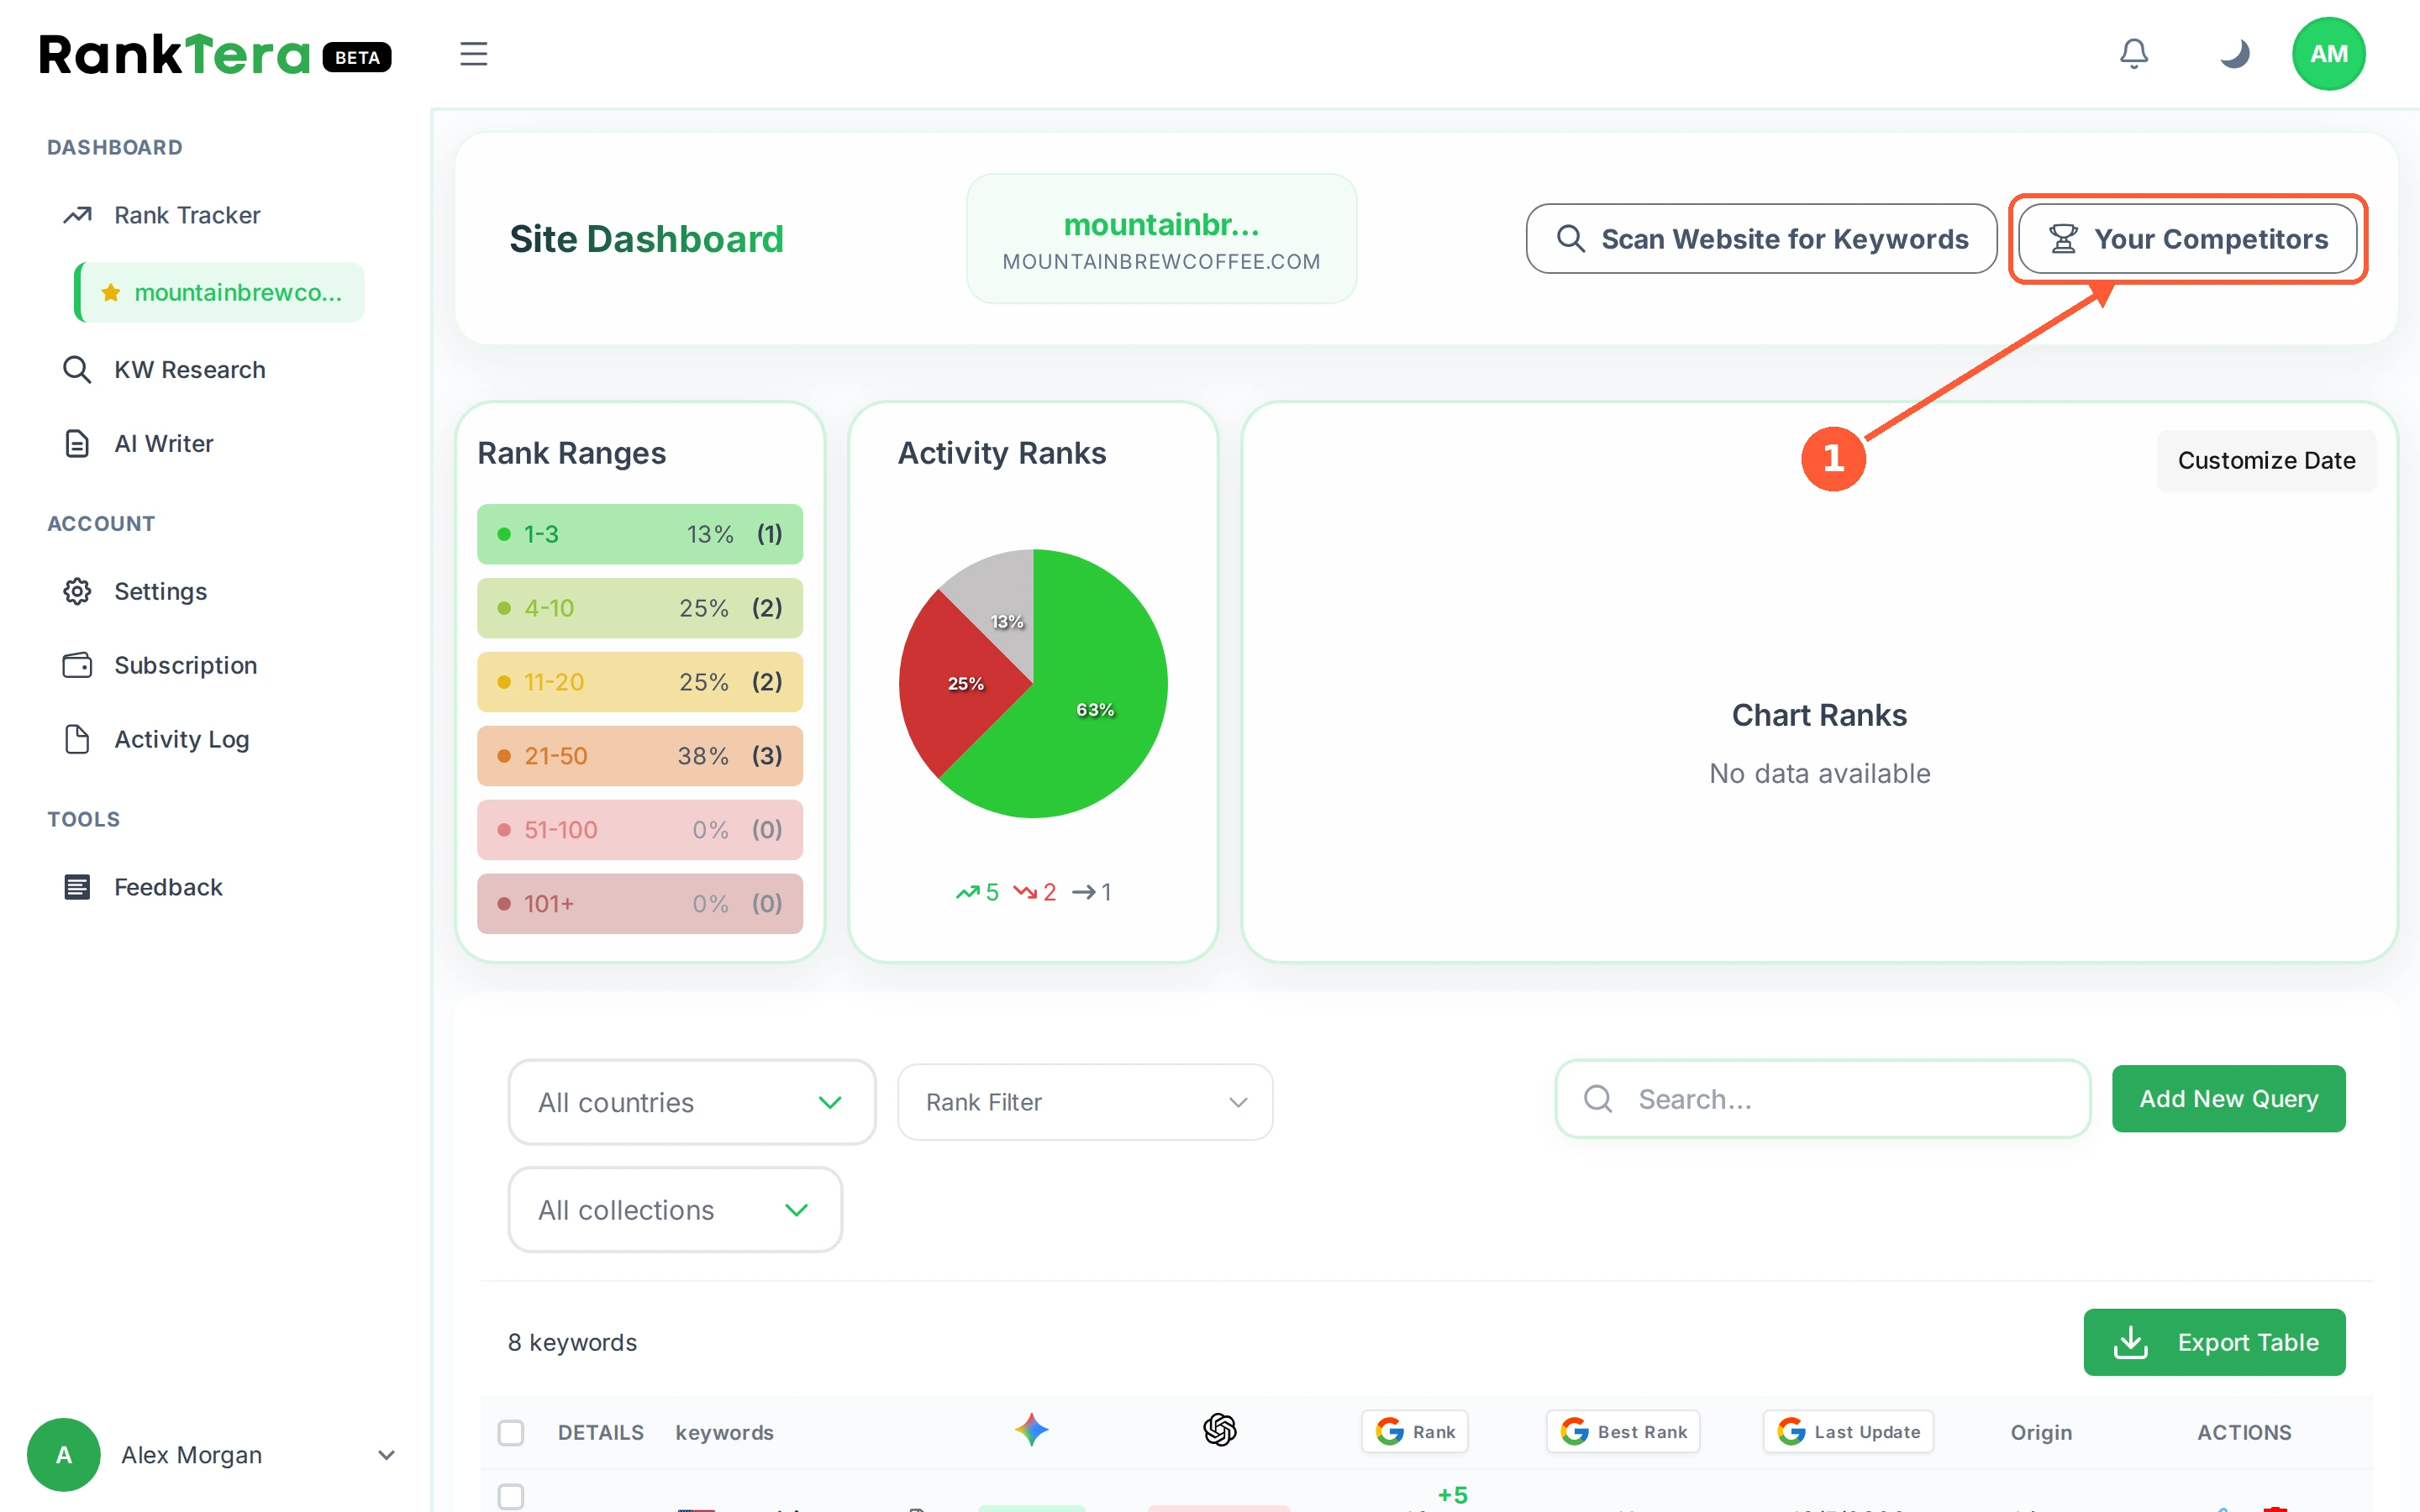Click the ChatGPT column icon
Screen dimensions: 2420x1512
point(1219,1430)
